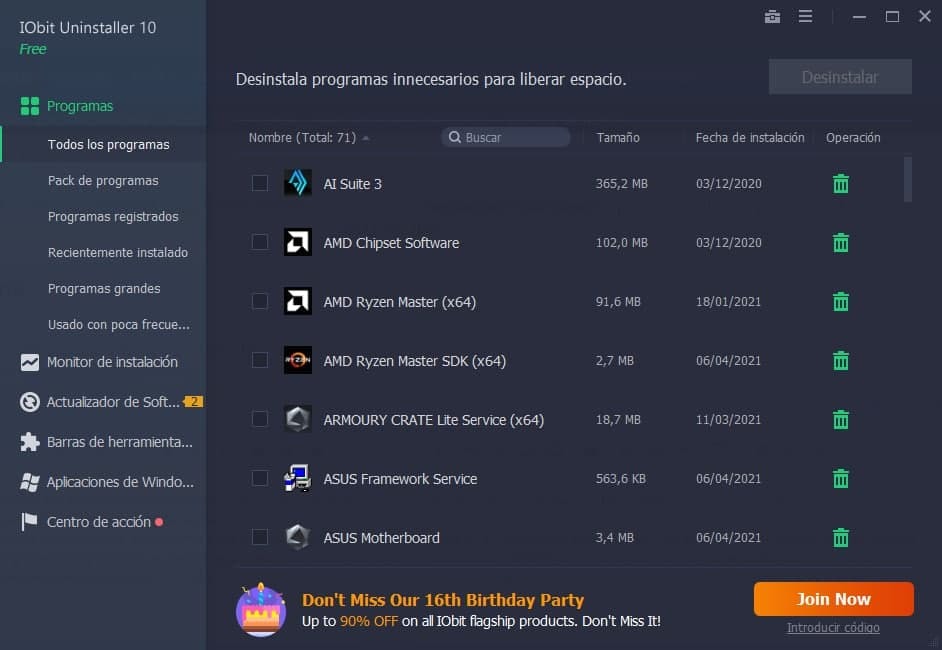Click the Aplicaciones de Windows logo icon
This screenshot has width=942, height=650.
tap(29, 482)
